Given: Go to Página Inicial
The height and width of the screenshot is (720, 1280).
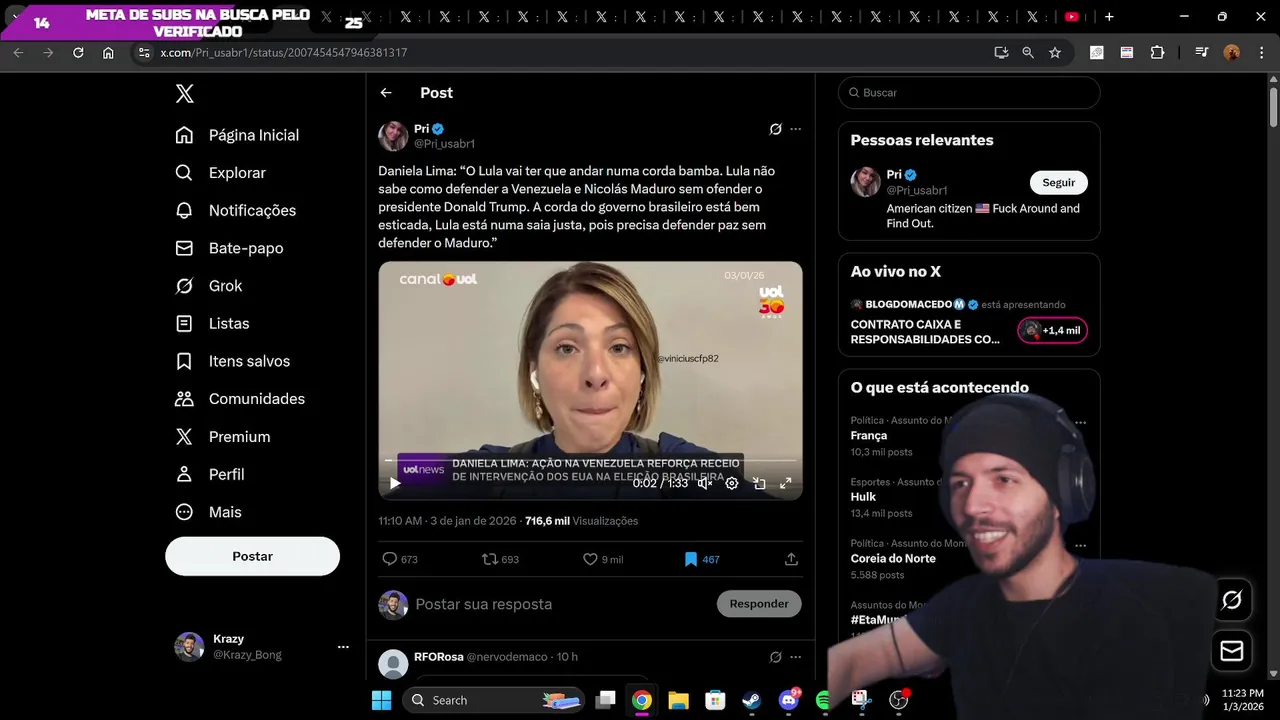Looking at the screenshot, I should pos(237,135).
